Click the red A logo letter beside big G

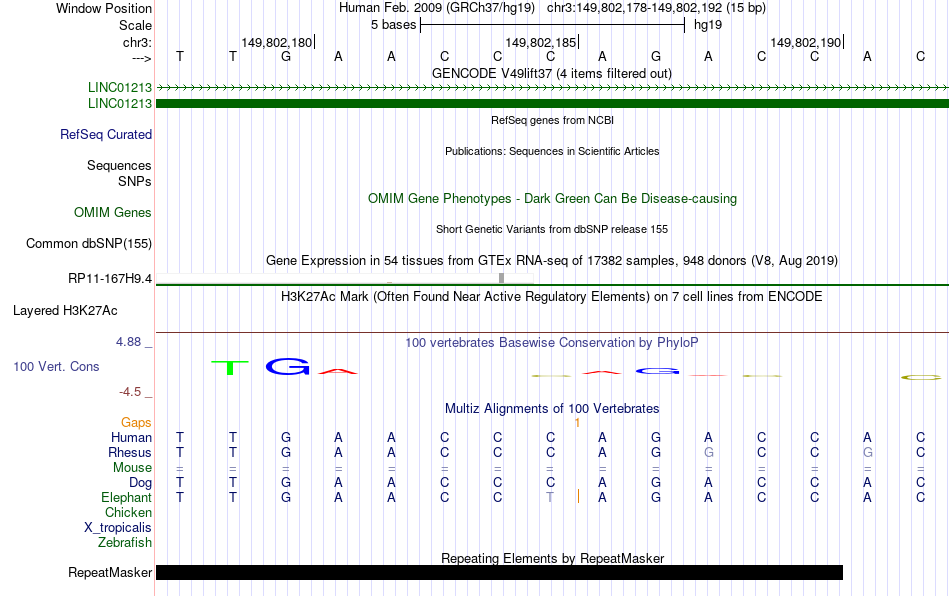point(337,371)
